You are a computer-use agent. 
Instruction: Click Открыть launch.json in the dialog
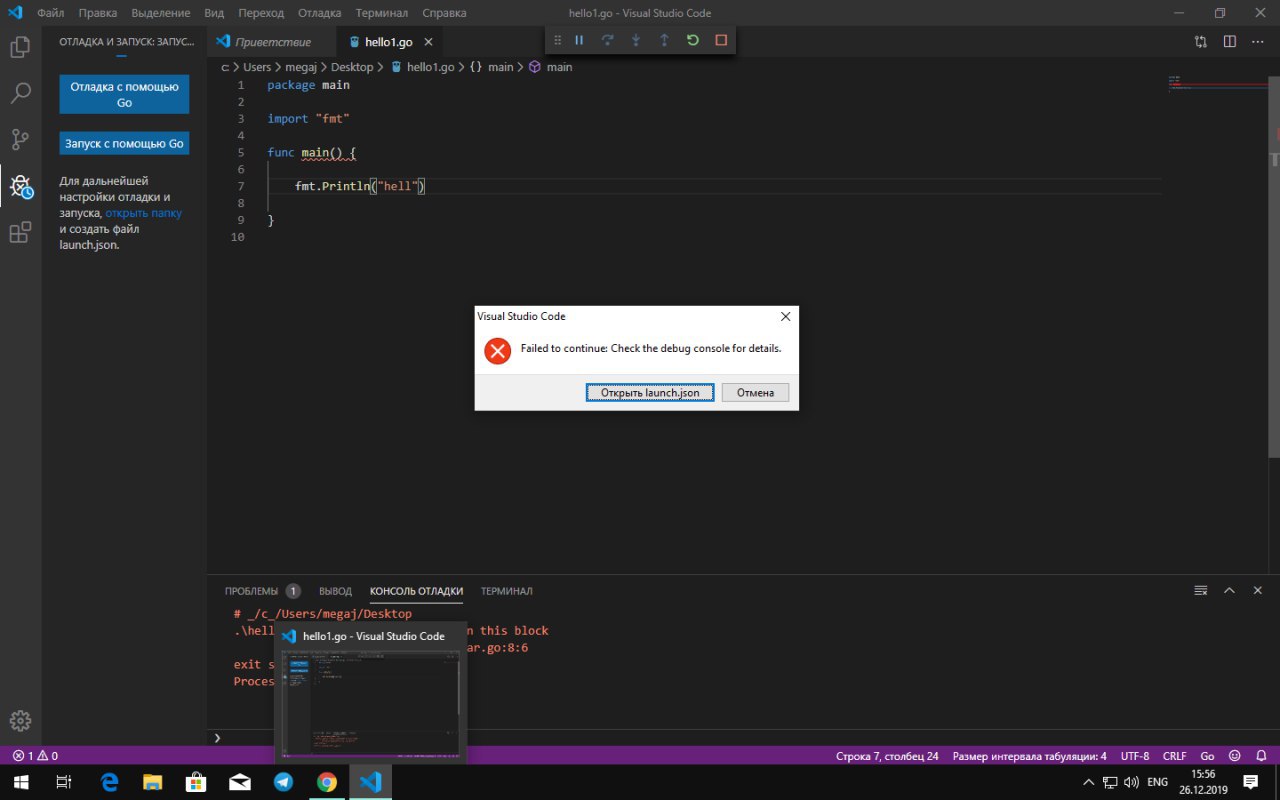[x=650, y=393]
